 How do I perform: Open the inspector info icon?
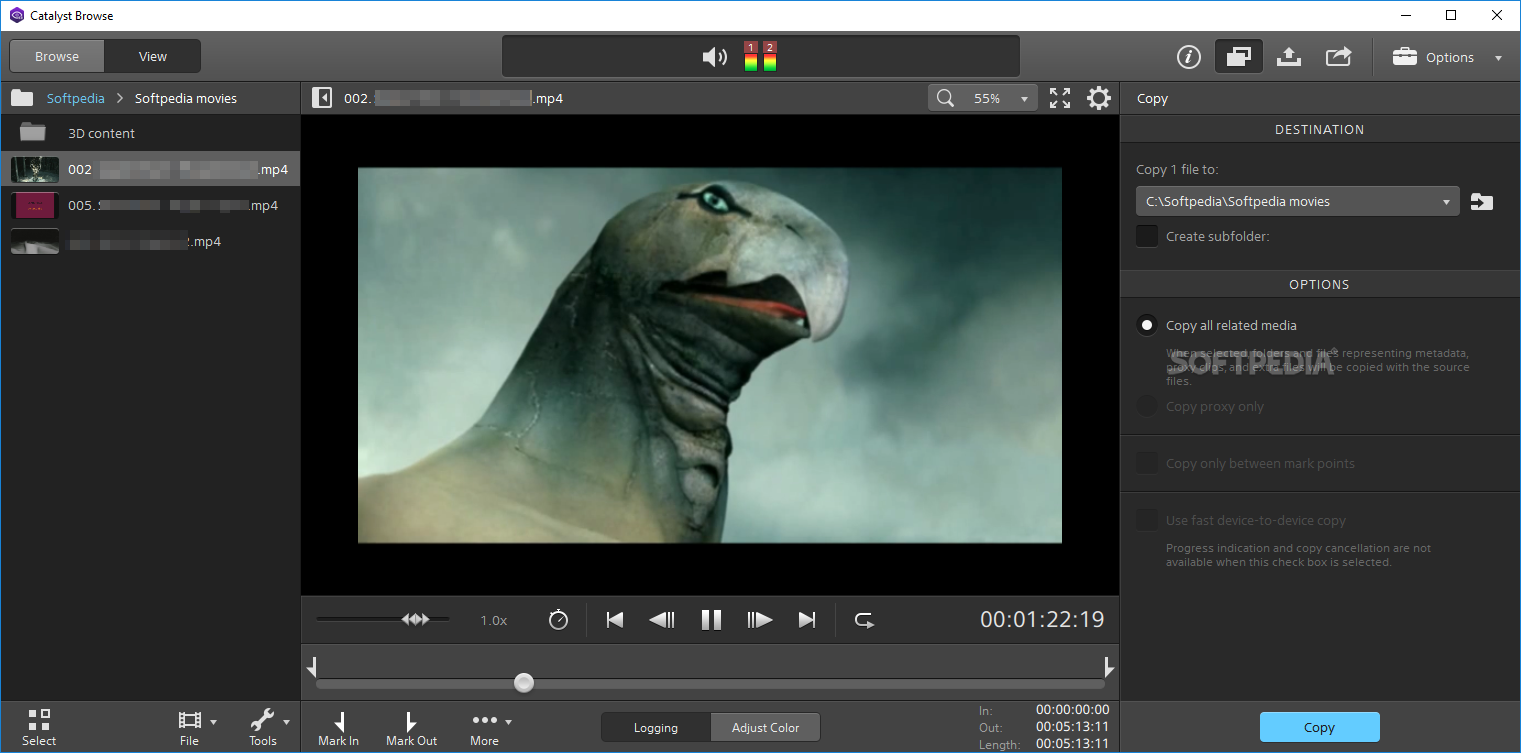(1188, 57)
